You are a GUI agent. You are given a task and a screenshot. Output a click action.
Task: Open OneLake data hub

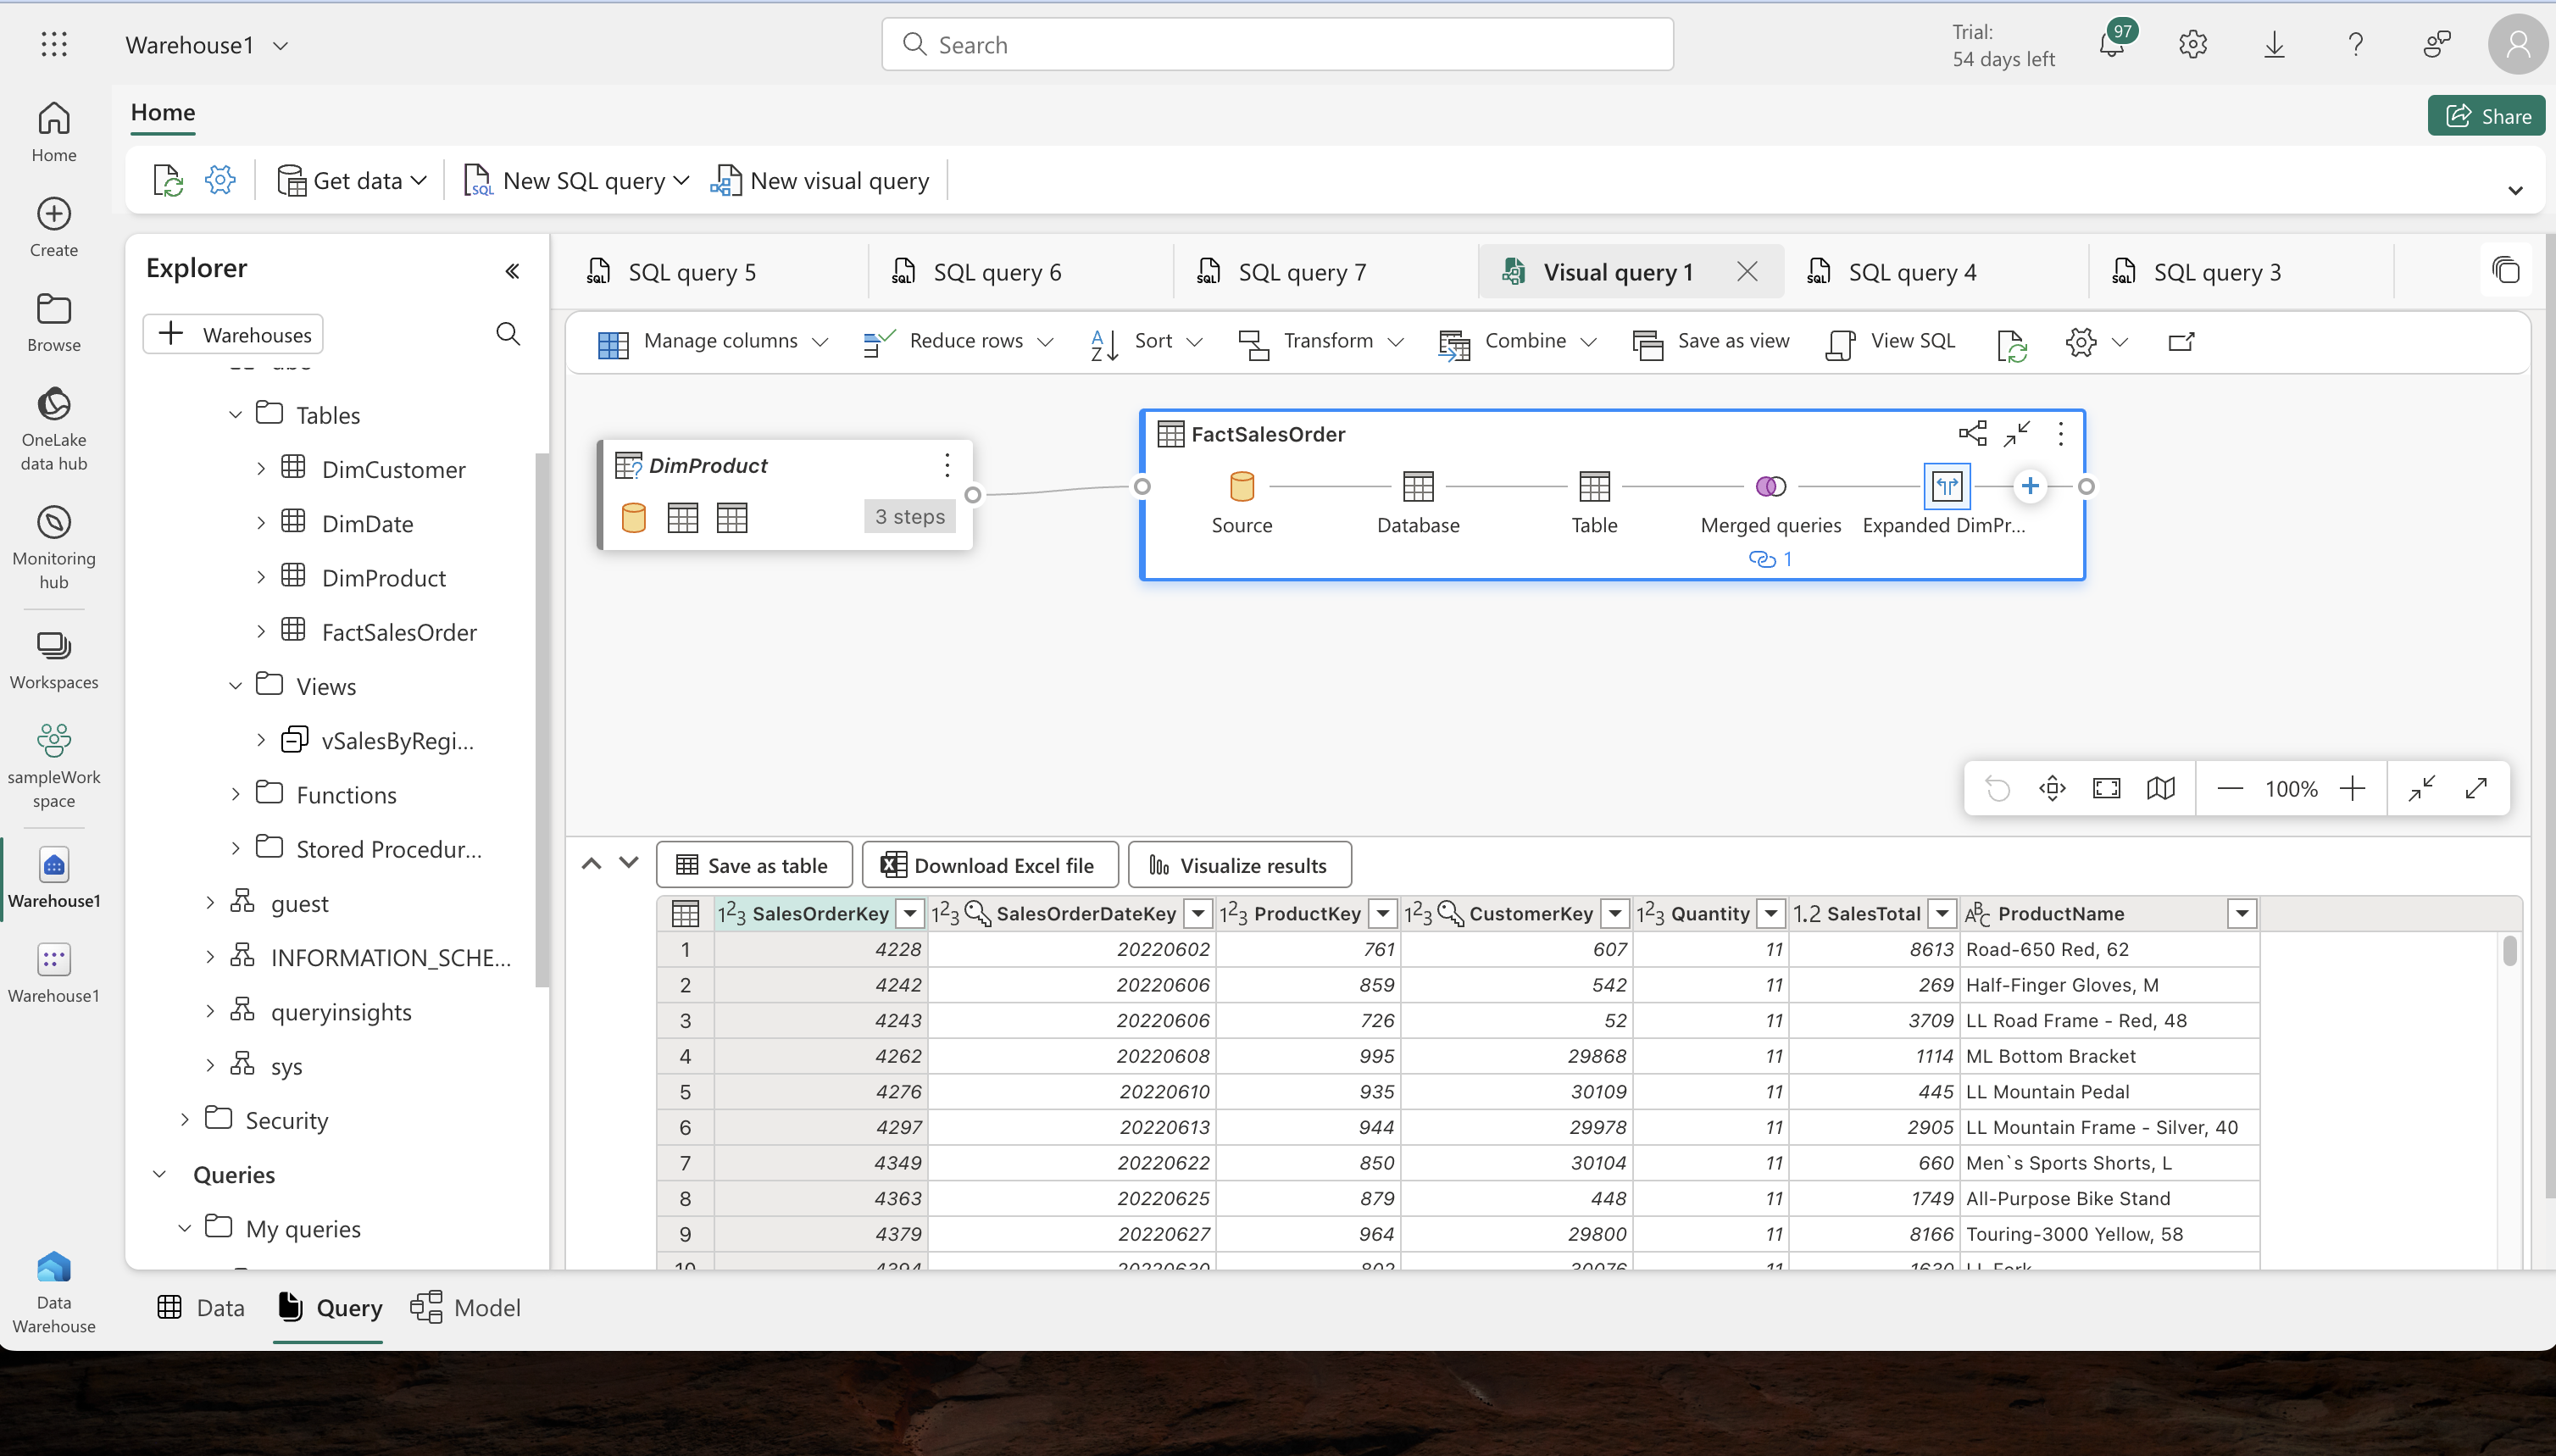click(x=54, y=429)
